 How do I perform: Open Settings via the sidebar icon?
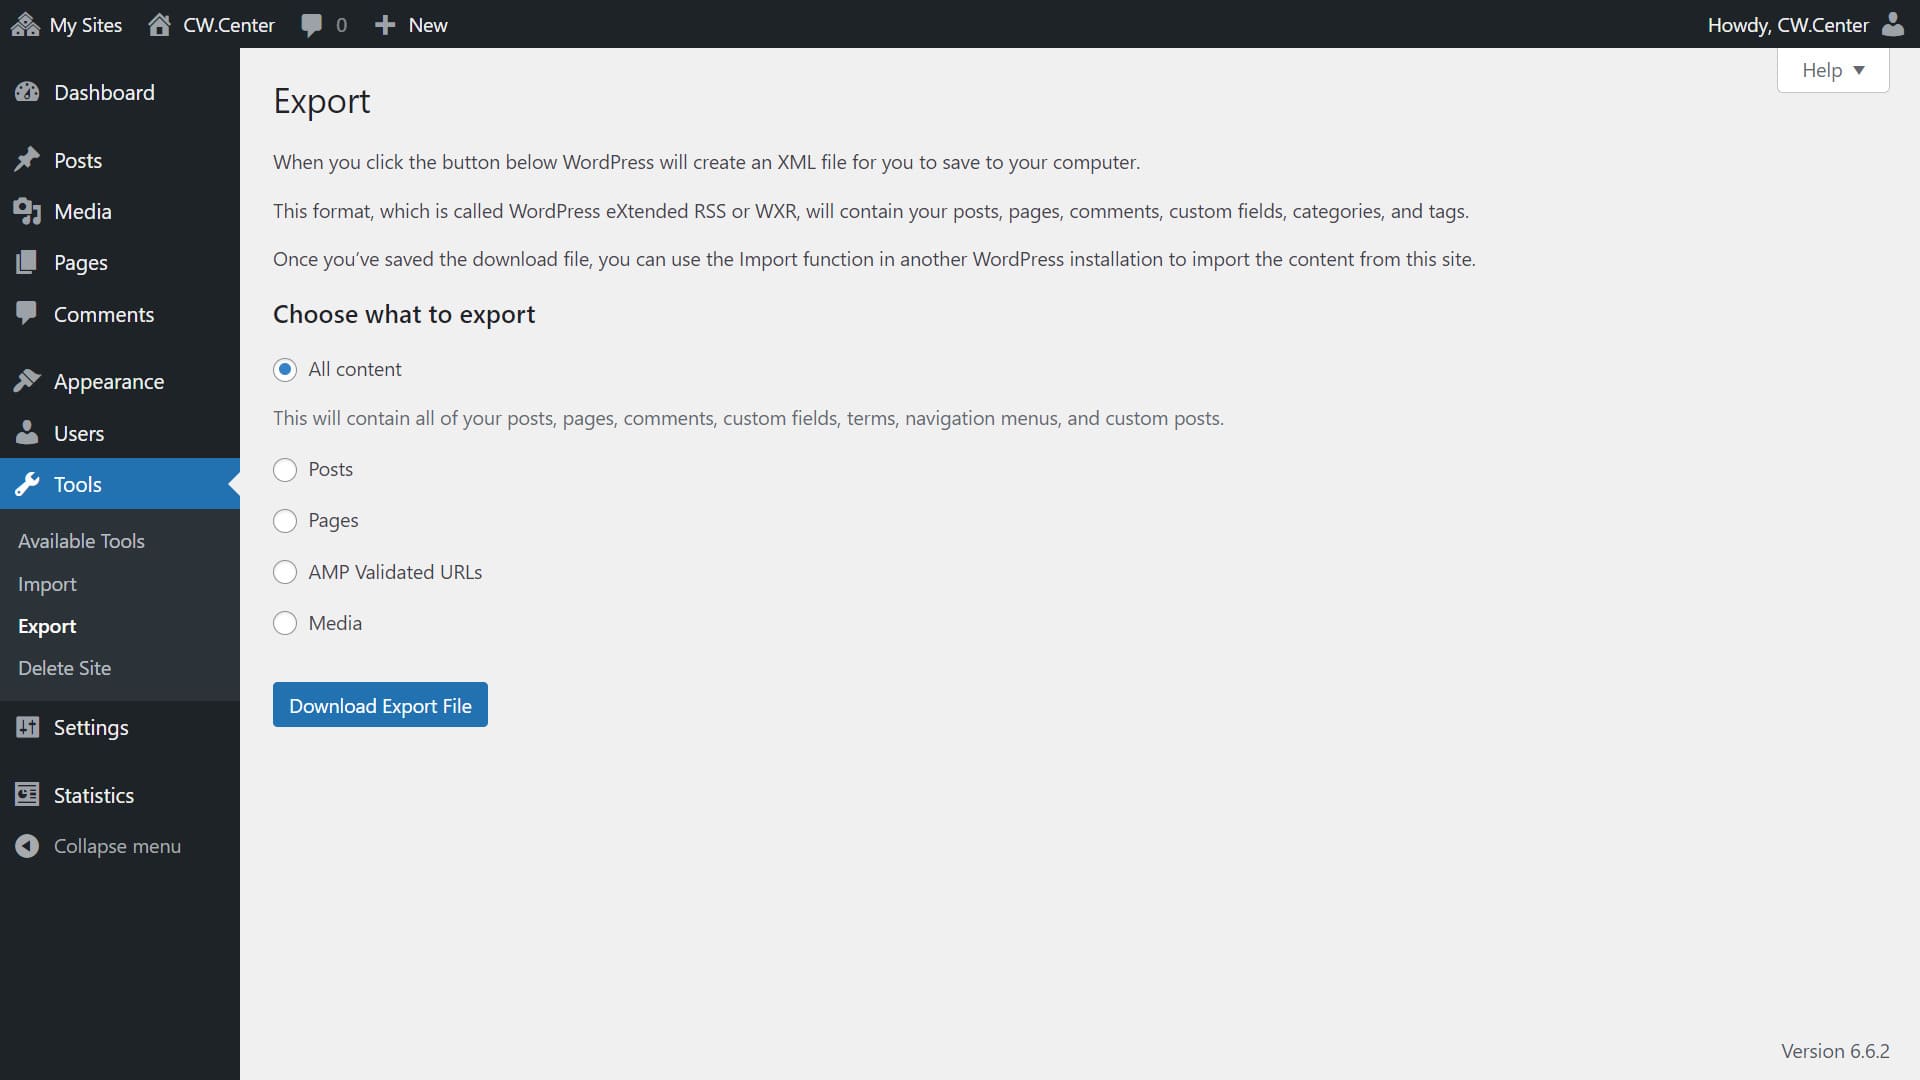tap(27, 727)
